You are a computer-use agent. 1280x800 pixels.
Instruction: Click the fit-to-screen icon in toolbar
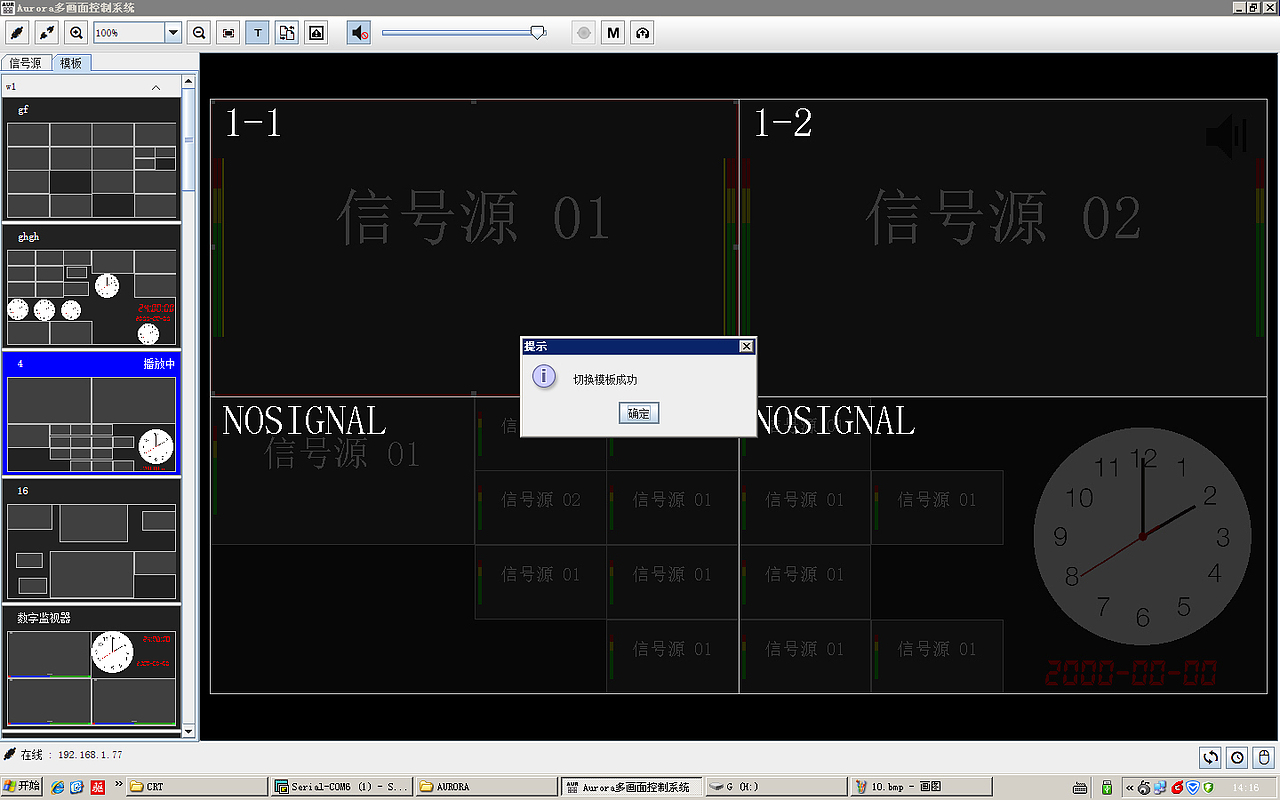(x=229, y=33)
